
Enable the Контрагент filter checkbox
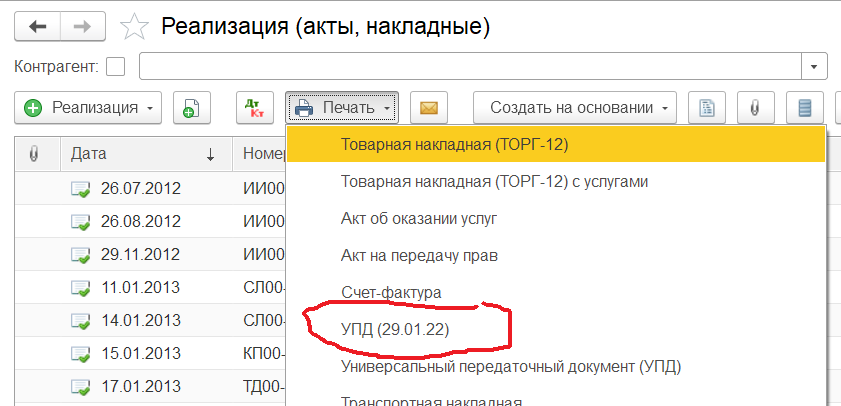116,67
